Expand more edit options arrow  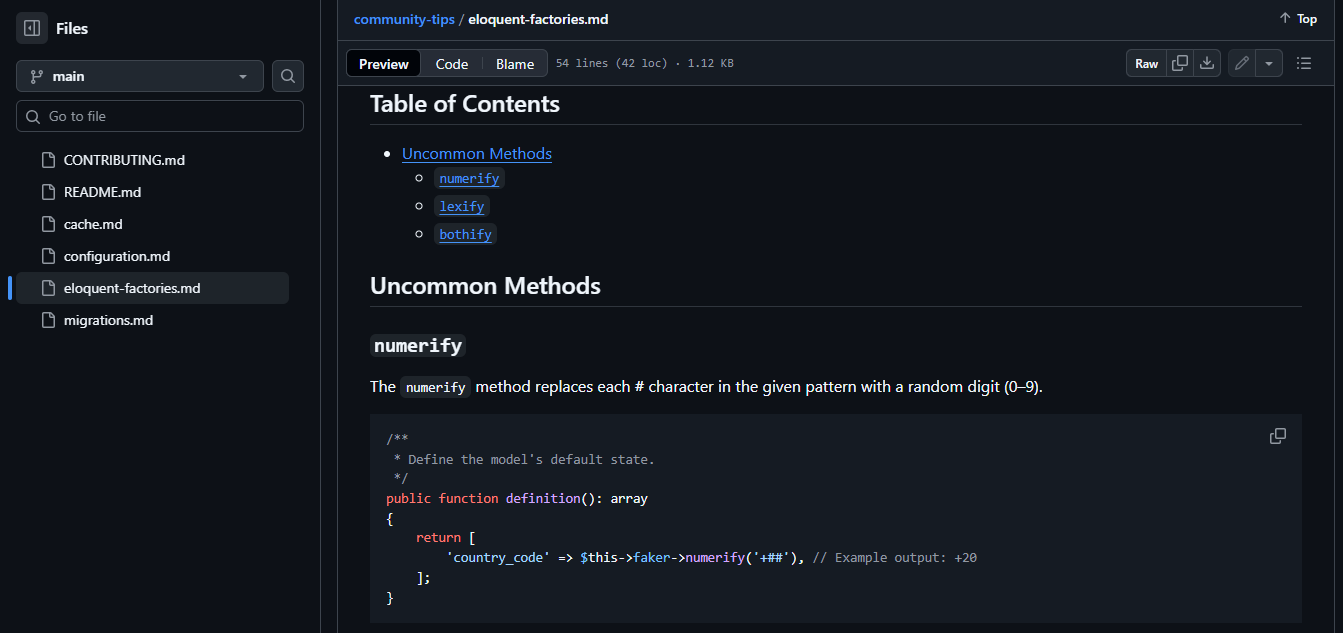coord(1269,63)
